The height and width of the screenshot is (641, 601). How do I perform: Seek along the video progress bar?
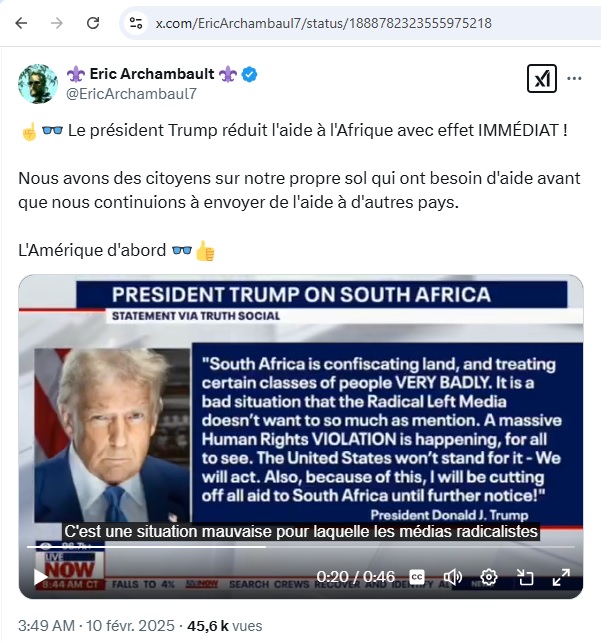301,547
